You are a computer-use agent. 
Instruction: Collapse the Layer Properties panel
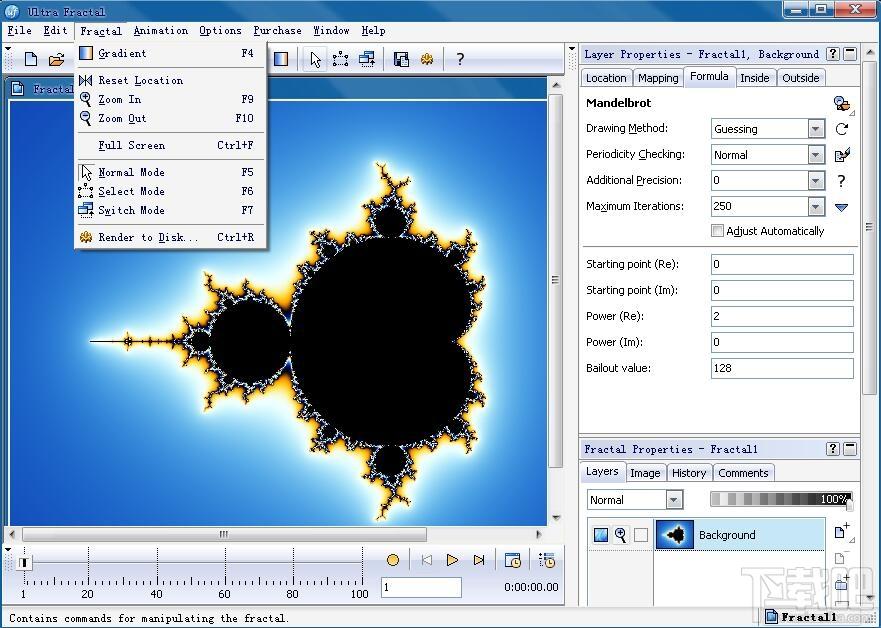(x=851, y=54)
